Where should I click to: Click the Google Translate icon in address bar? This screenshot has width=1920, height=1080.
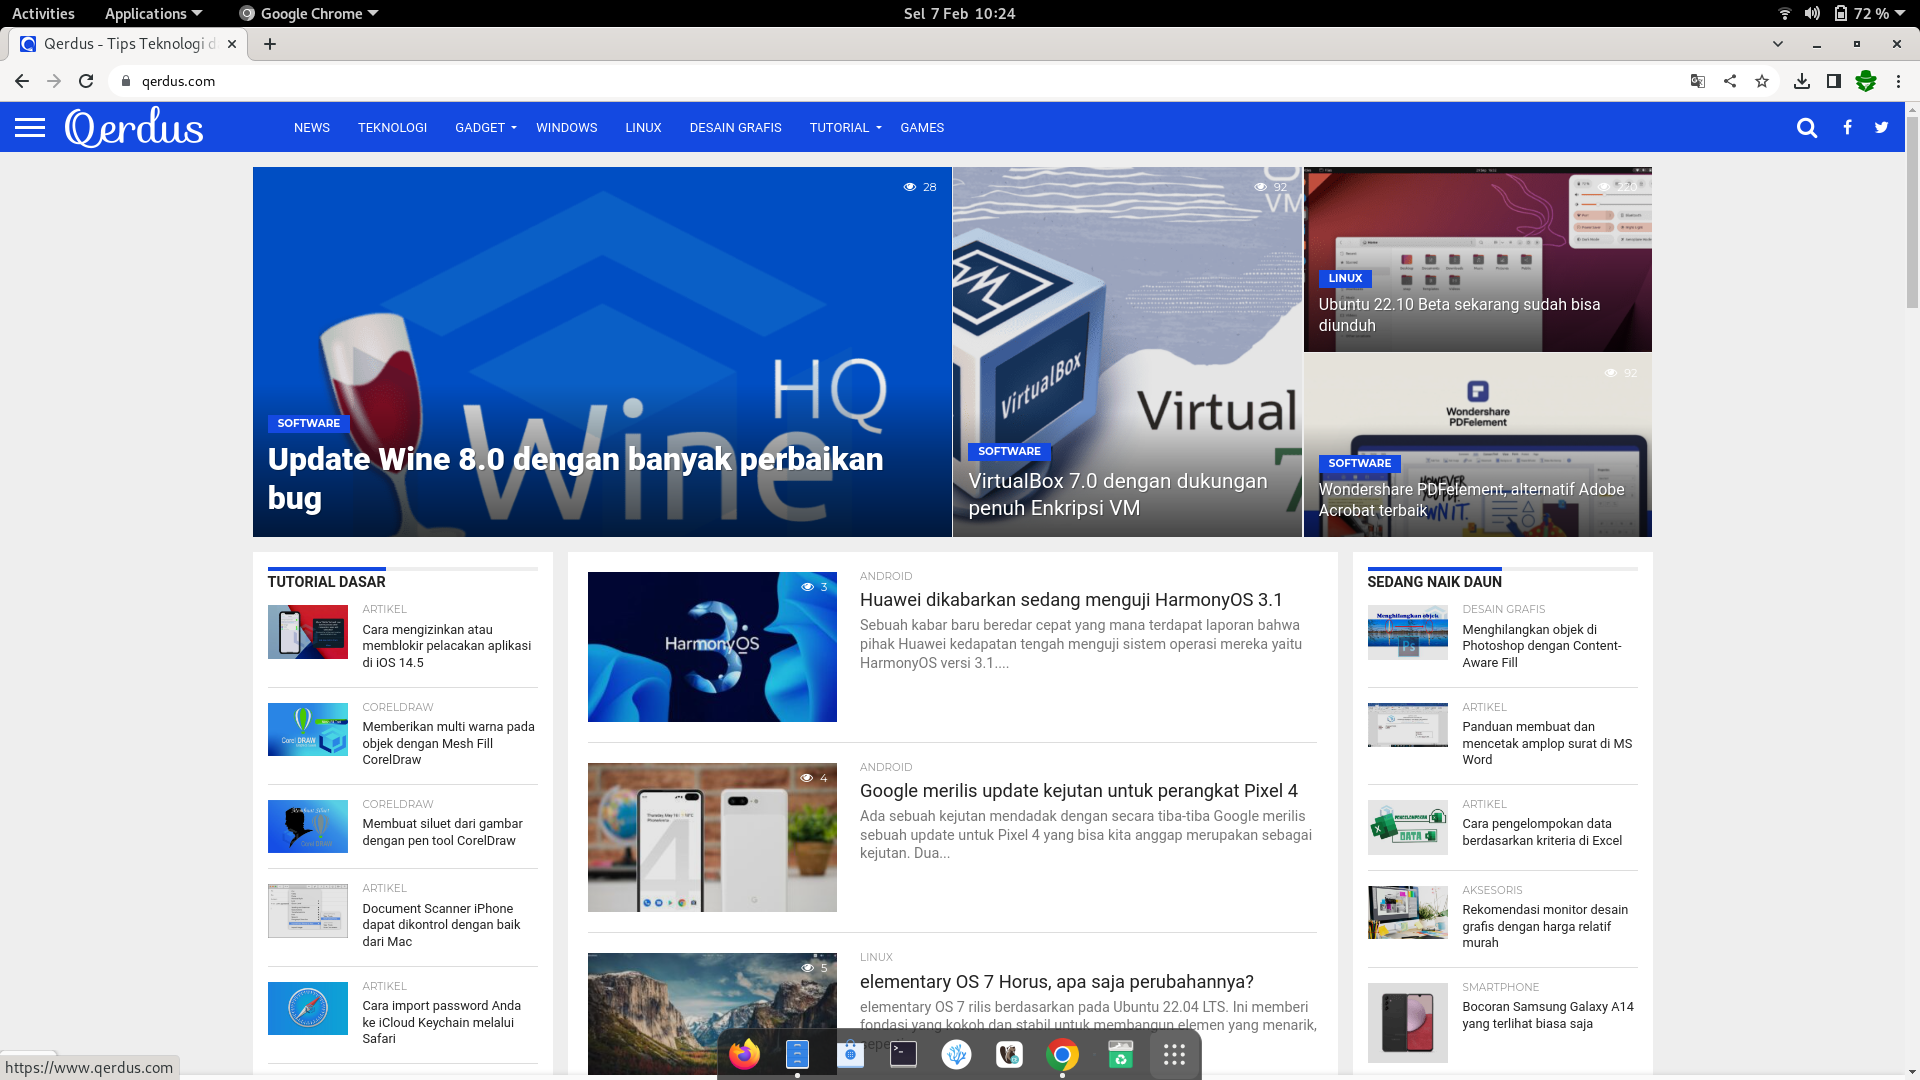[1697, 81]
